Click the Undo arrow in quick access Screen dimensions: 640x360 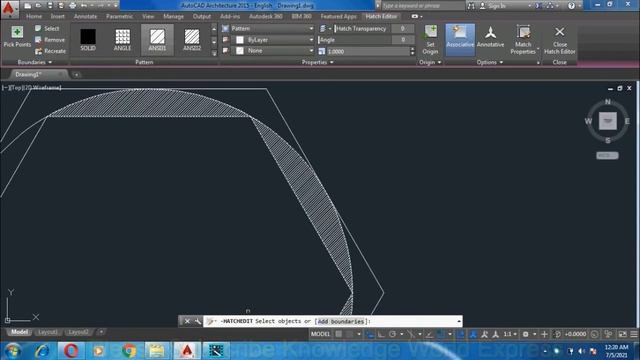(84, 6)
